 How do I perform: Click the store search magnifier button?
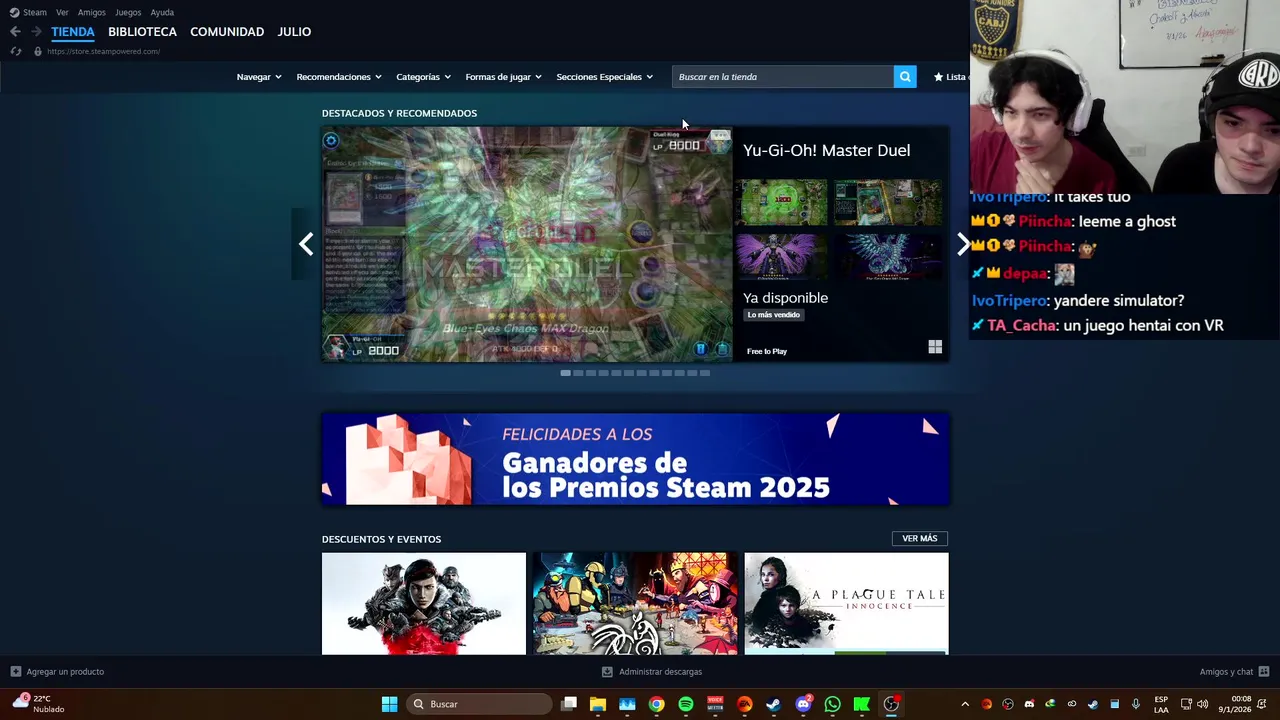[x=905, y=77]
